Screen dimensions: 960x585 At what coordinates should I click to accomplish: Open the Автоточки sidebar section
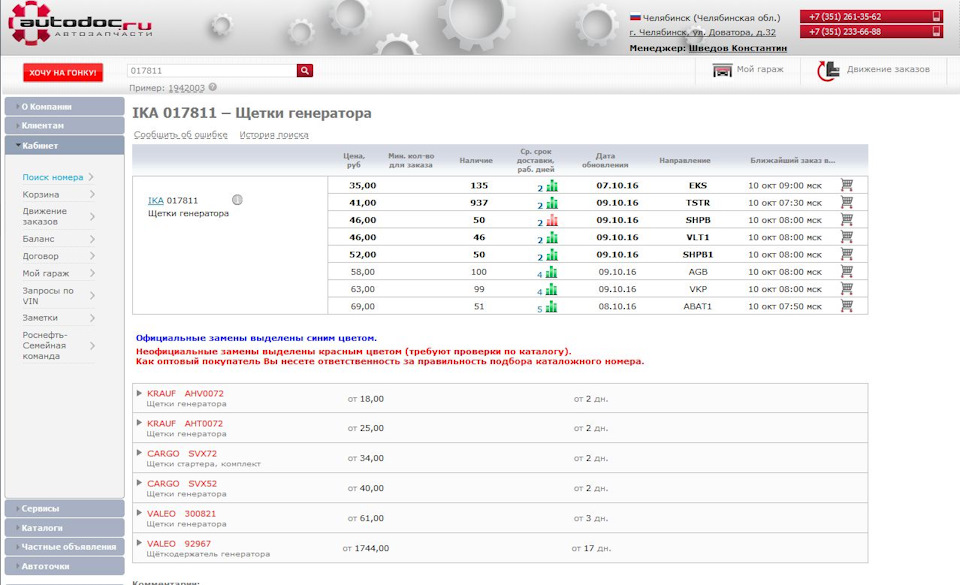[64, 566]
